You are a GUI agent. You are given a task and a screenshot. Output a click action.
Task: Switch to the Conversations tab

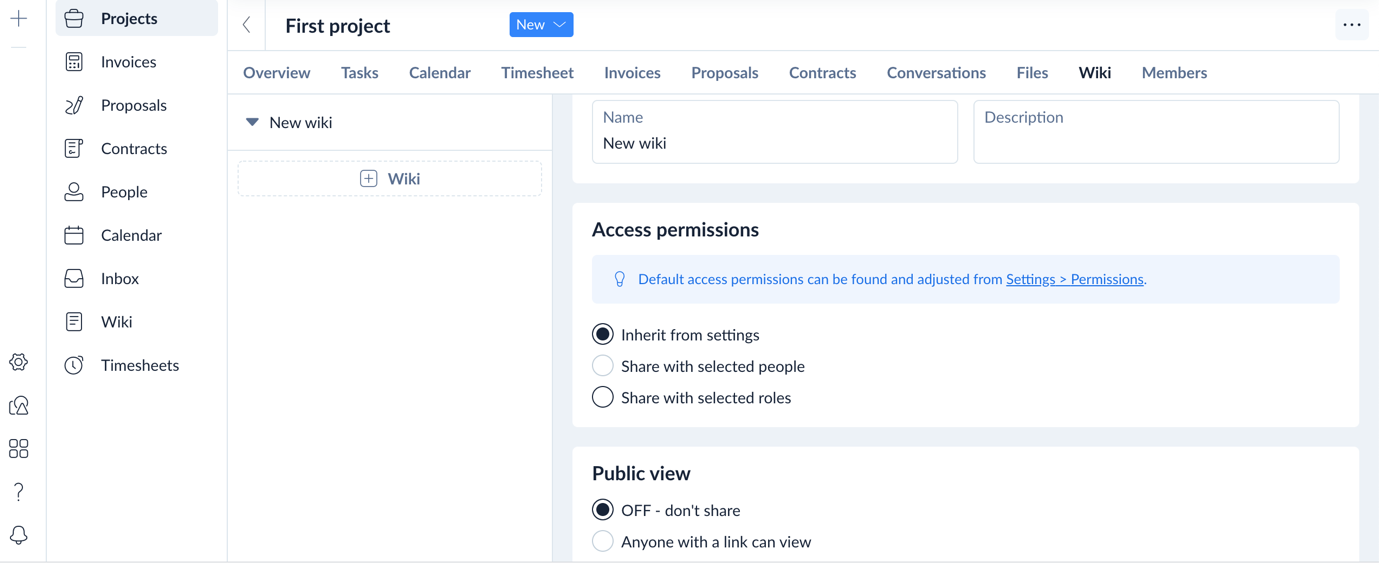click(x=936, y=73)
